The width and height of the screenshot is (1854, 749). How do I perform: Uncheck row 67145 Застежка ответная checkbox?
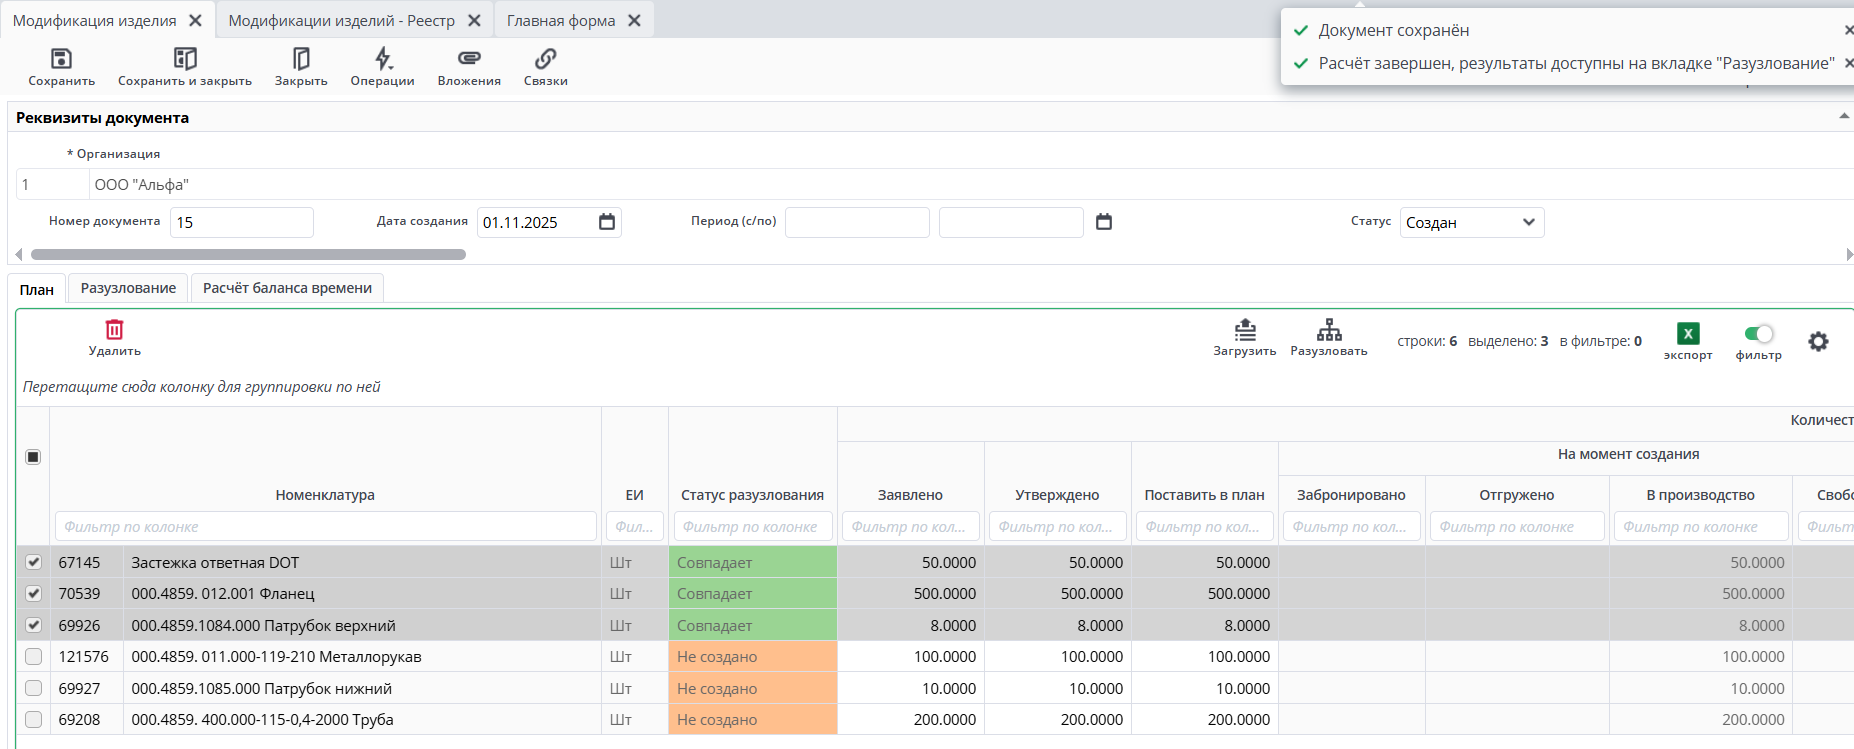33,562
